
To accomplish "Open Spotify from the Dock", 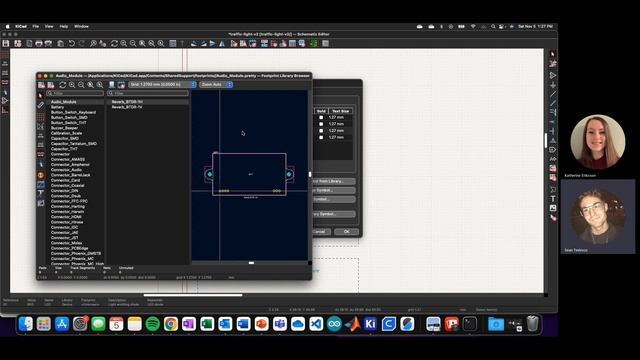I will 153,324.
